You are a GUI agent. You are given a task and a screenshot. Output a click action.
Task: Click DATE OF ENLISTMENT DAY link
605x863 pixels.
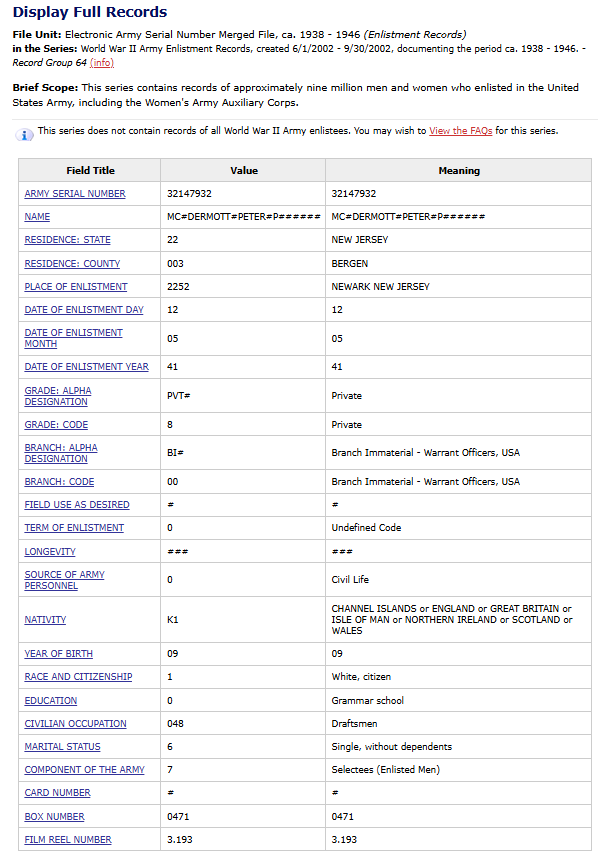point(84,310)
